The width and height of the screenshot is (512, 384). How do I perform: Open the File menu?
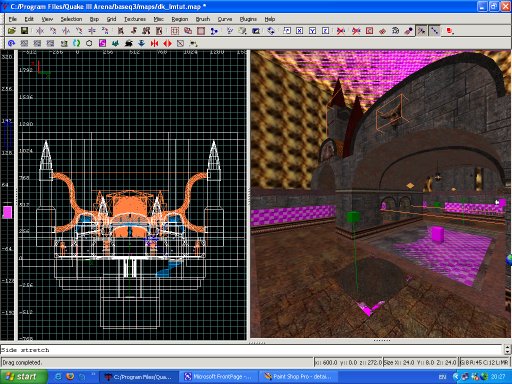(x=13, y=19)
